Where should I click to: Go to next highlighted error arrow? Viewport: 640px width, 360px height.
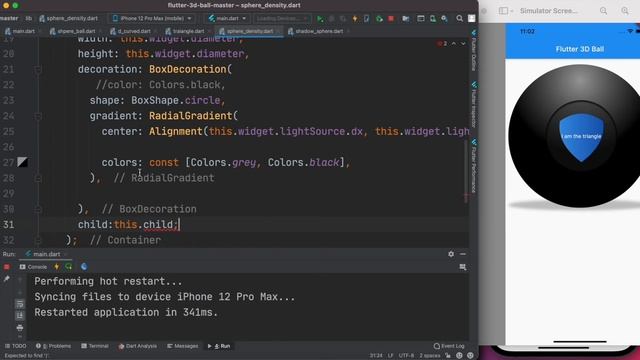point(463,43)
